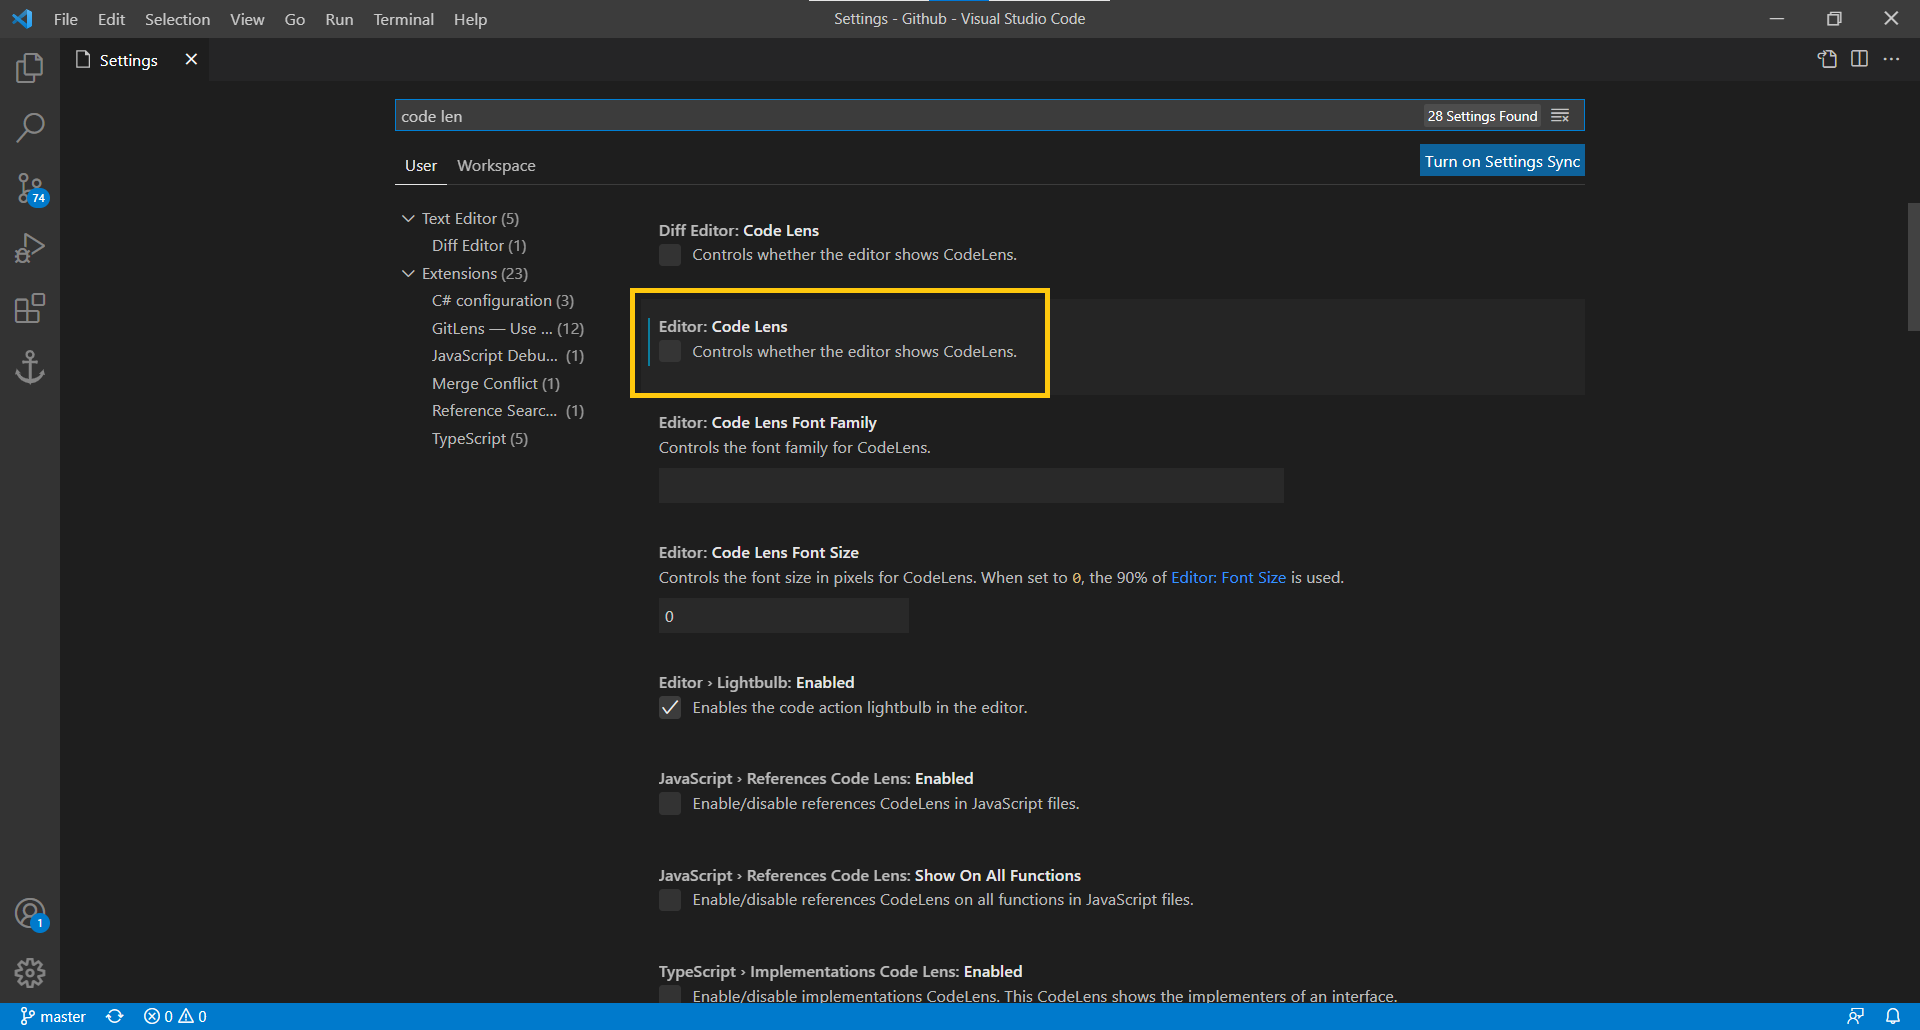Viewport: 1920px width, 1030px height.
Task: Click the Code Lens Font Family input
Action: [x=971, y=486]
